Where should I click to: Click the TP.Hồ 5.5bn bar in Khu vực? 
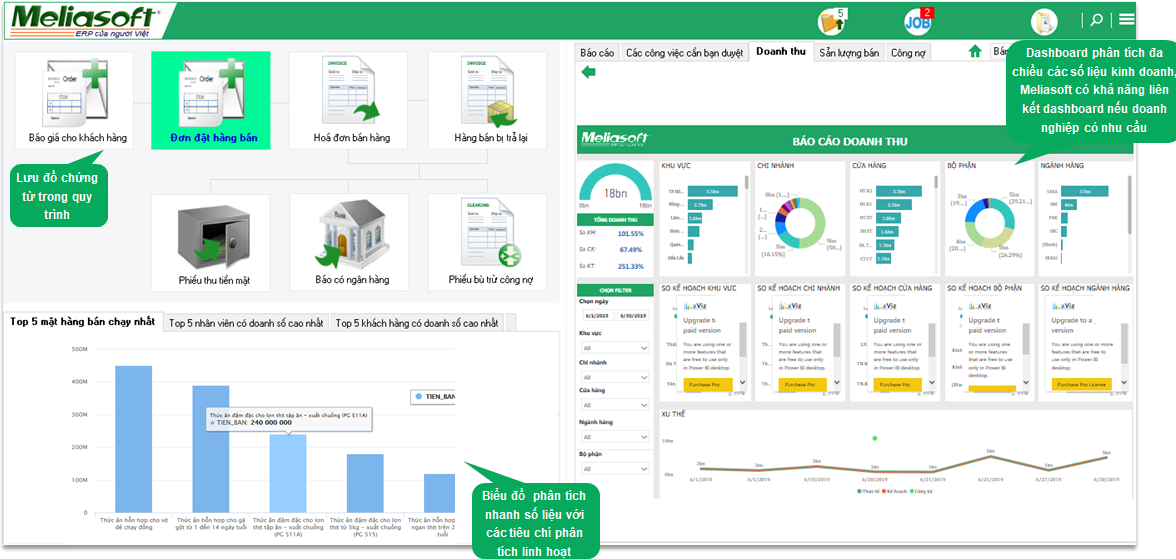point(712,191)
